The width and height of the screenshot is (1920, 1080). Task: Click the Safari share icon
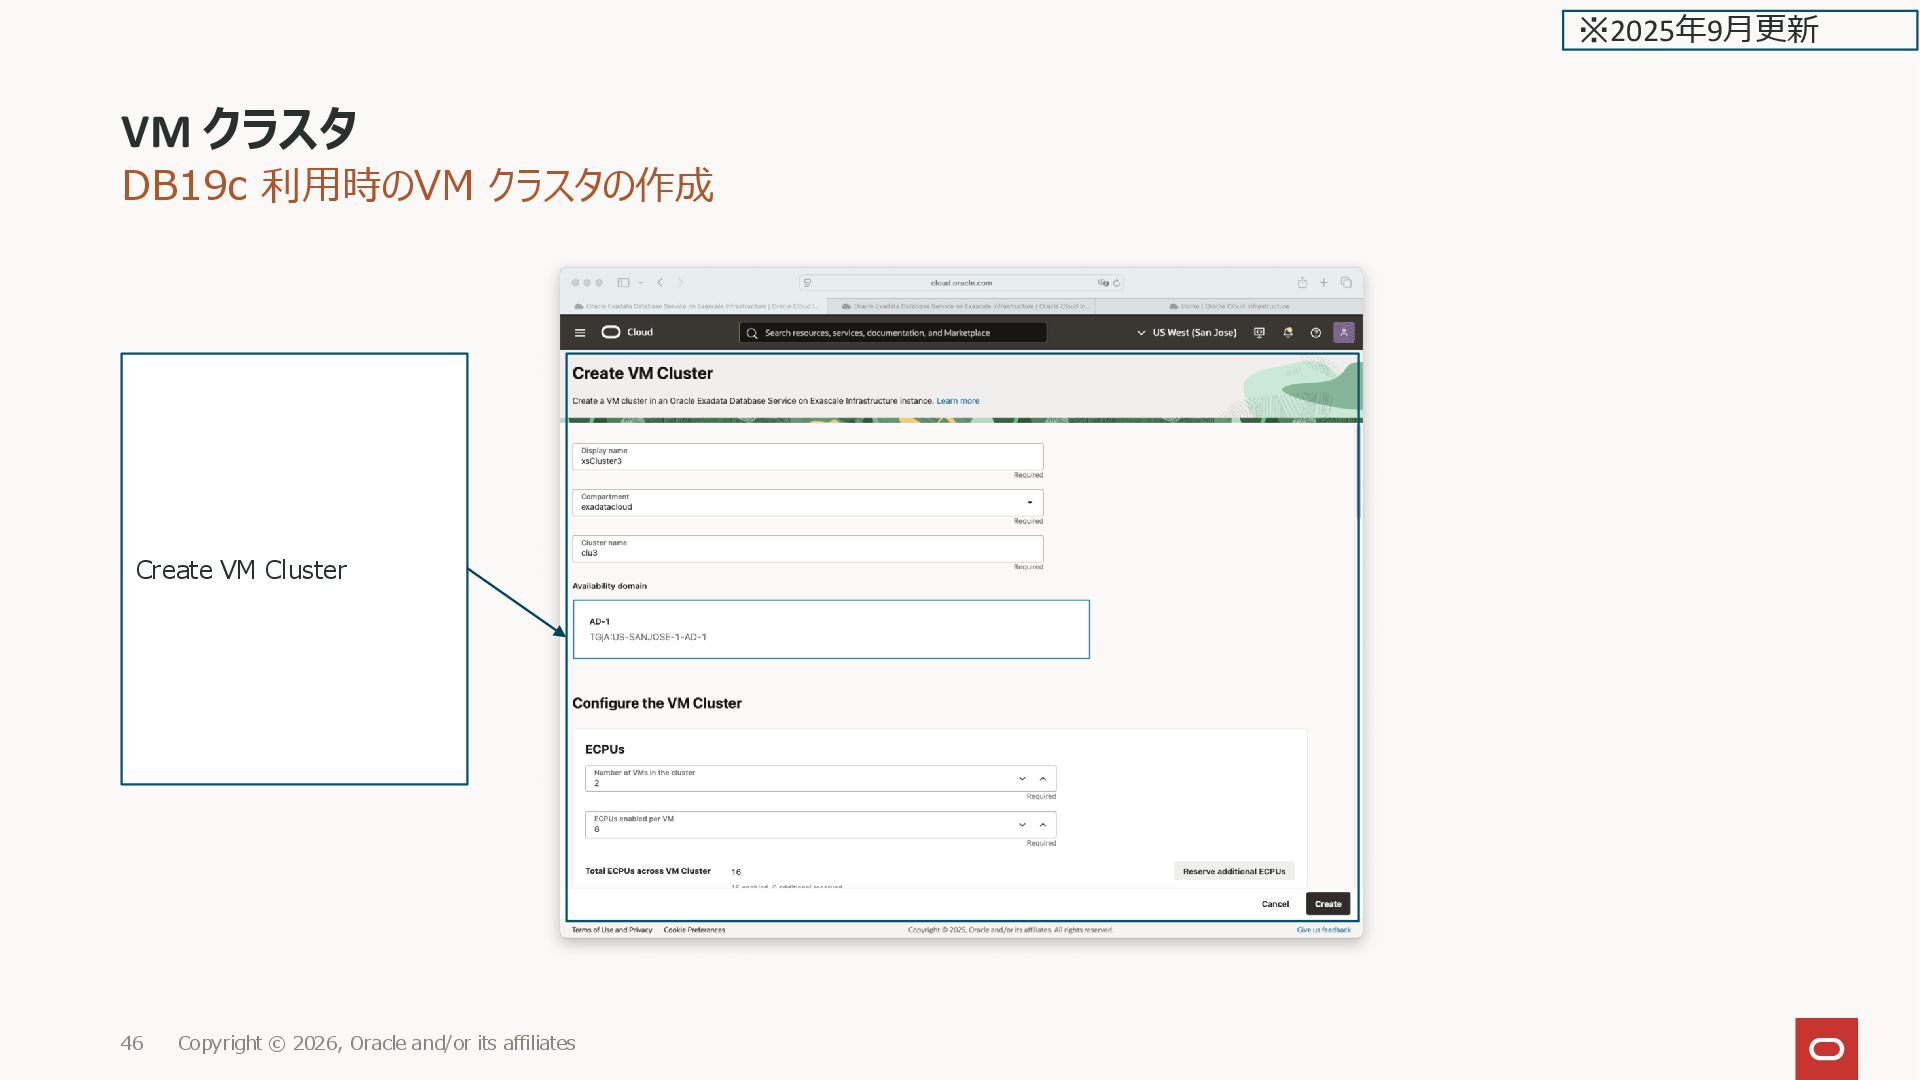click(x=1302, y=283)
